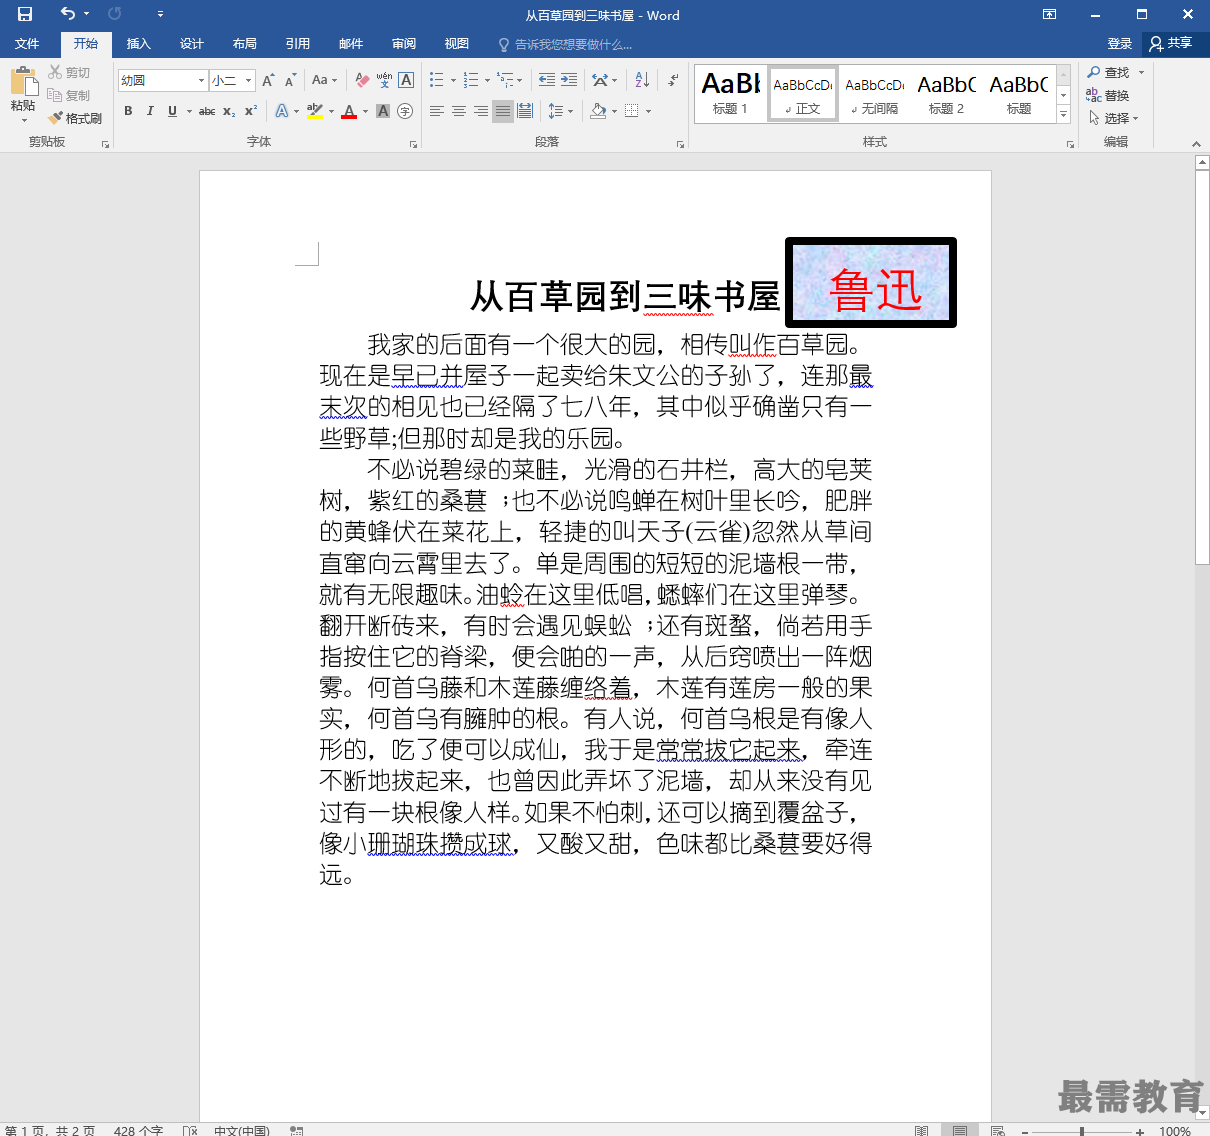Click the Sign in (登录) link
The width and height of the screenshot is (1210, 1136).
(1119, 43)
